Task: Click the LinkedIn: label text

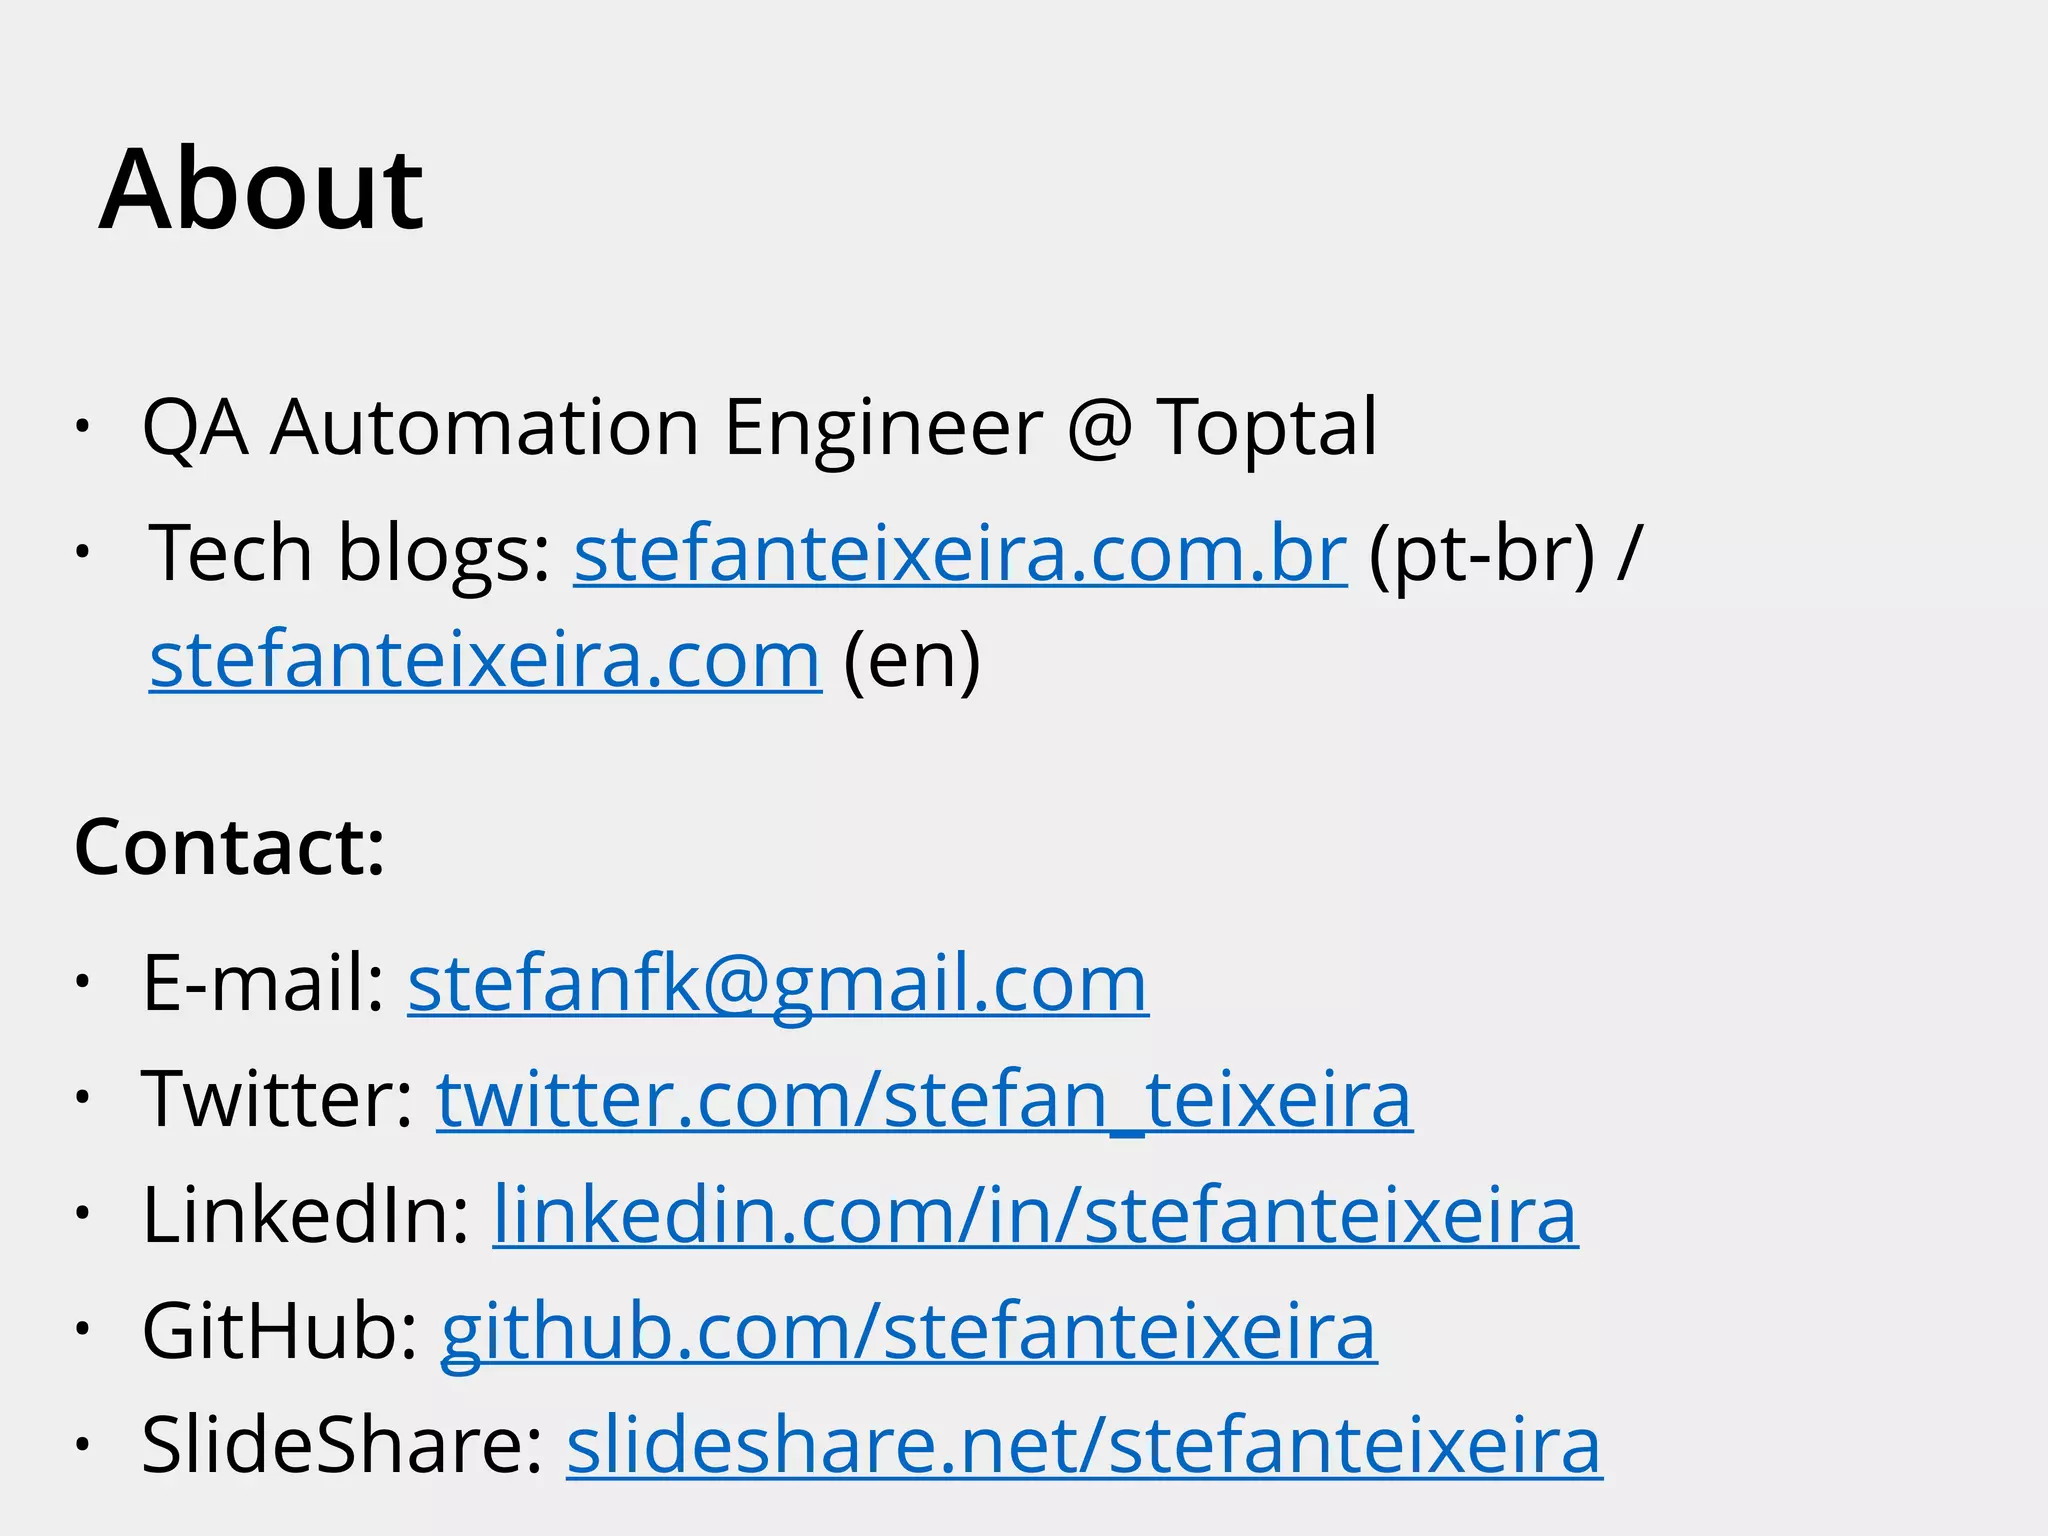Action: tap(306, 1215)
